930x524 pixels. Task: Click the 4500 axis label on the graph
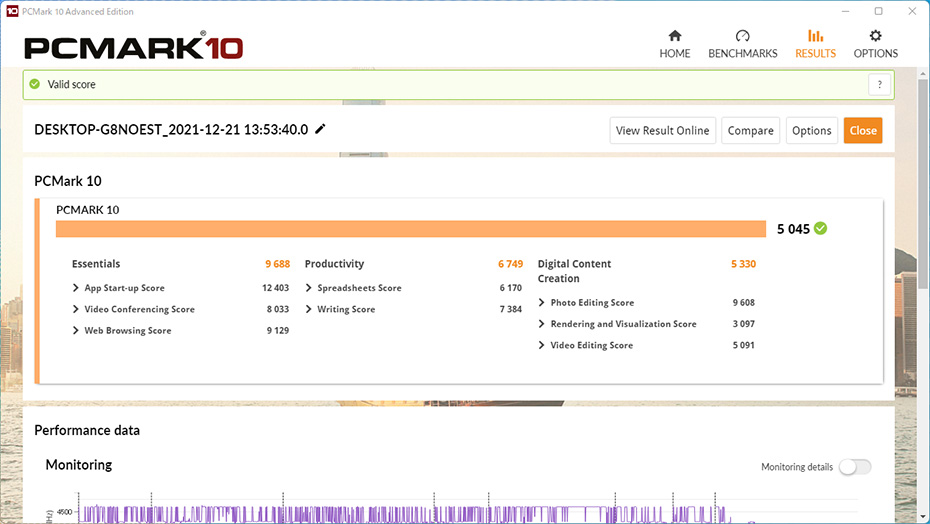65,512
